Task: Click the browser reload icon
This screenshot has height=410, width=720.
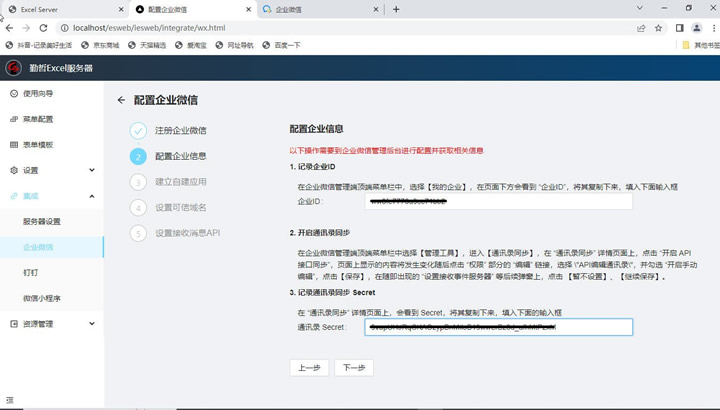Action: 44,28
